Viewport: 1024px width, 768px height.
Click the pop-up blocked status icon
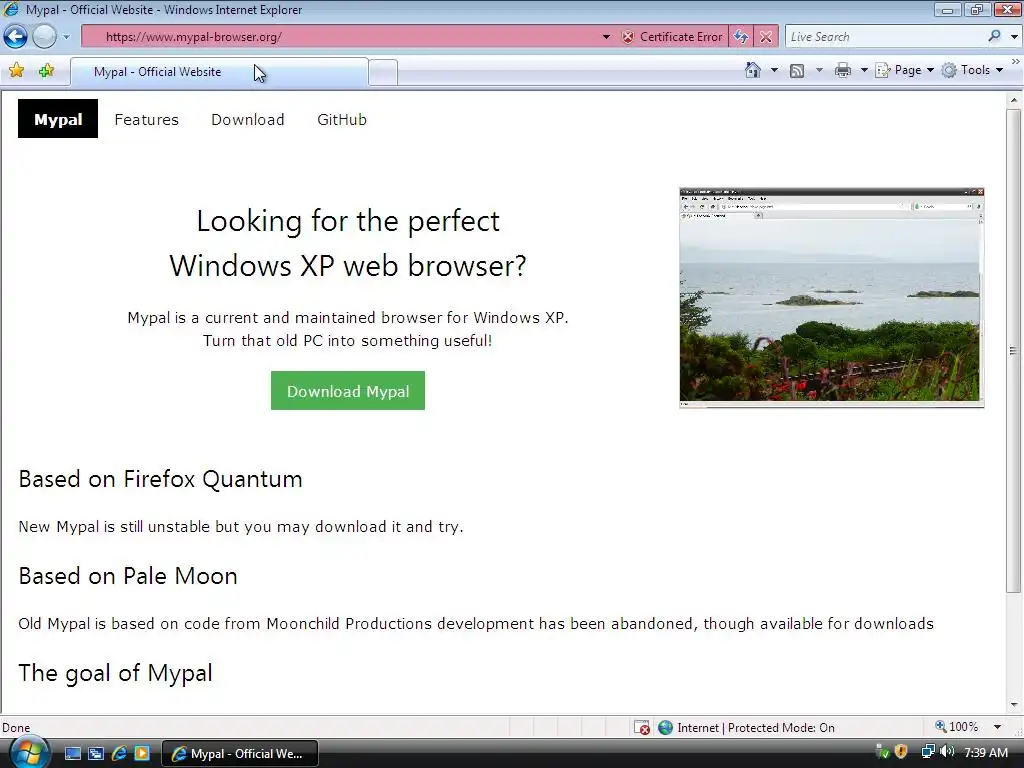pyautogui.click(x=642, y=728)
